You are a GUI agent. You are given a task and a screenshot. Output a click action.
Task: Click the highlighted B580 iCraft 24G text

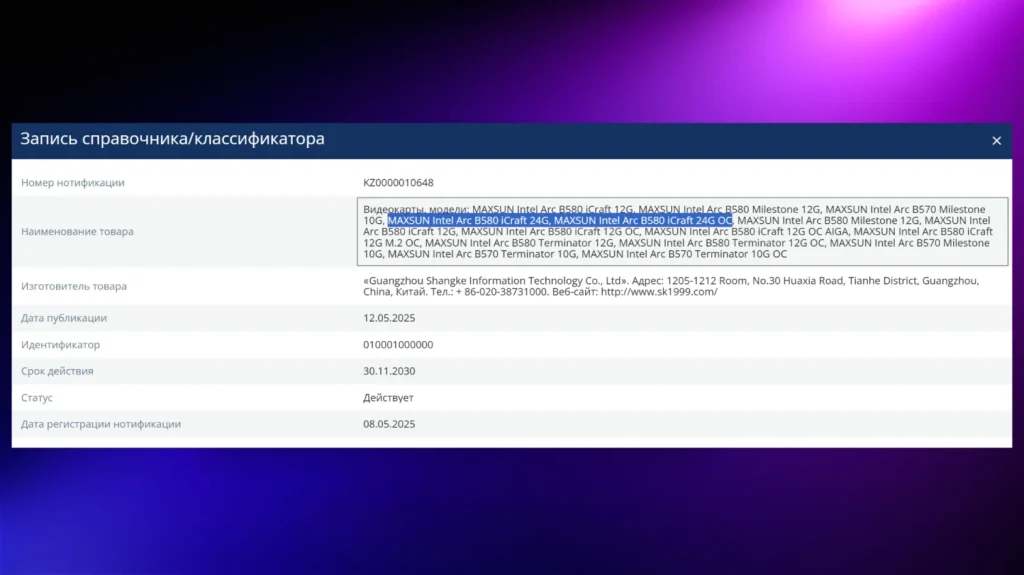coord(560,220)
